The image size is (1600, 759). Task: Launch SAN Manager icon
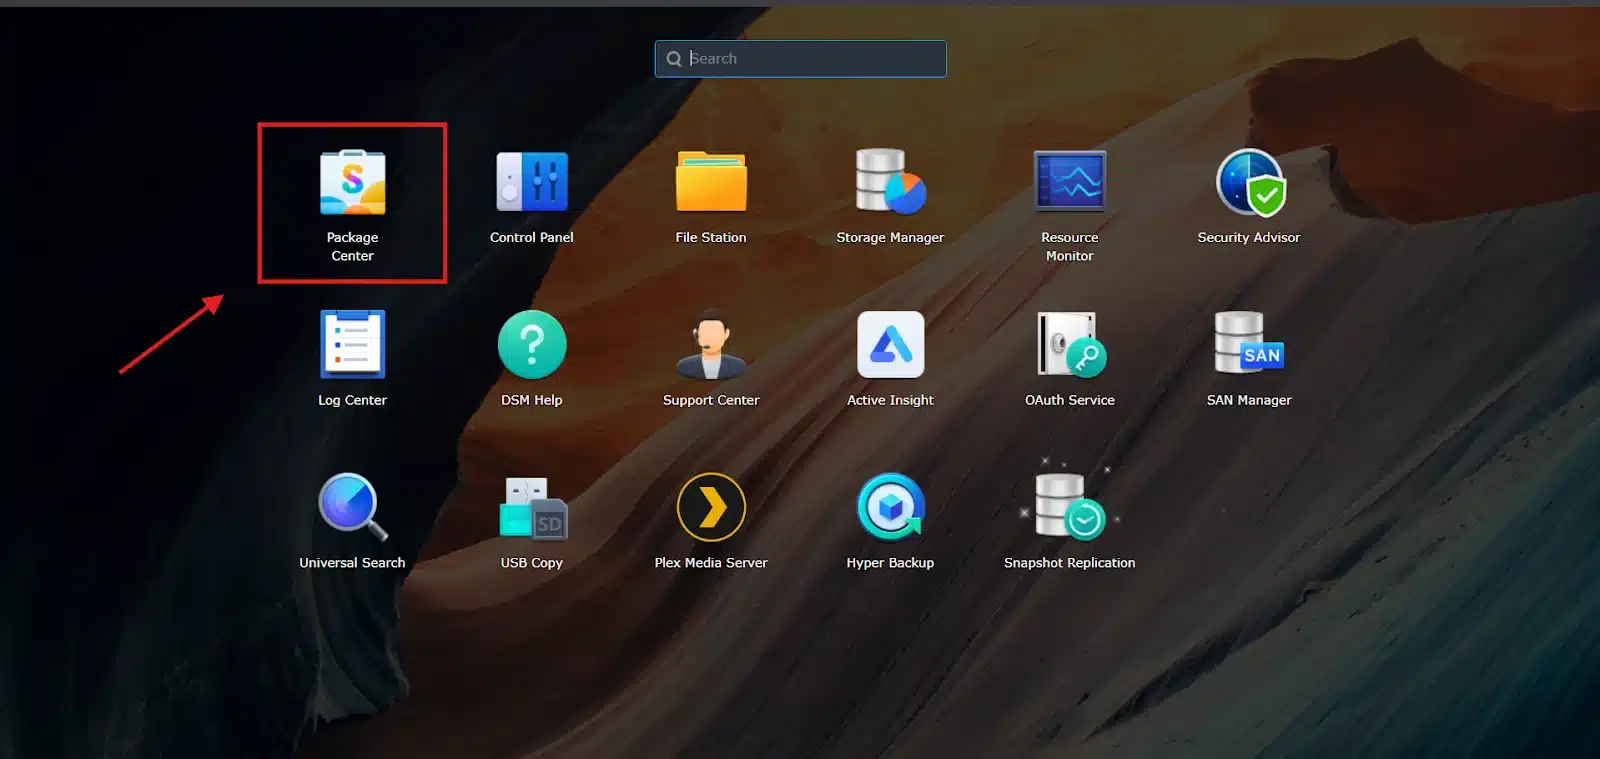1249,343
